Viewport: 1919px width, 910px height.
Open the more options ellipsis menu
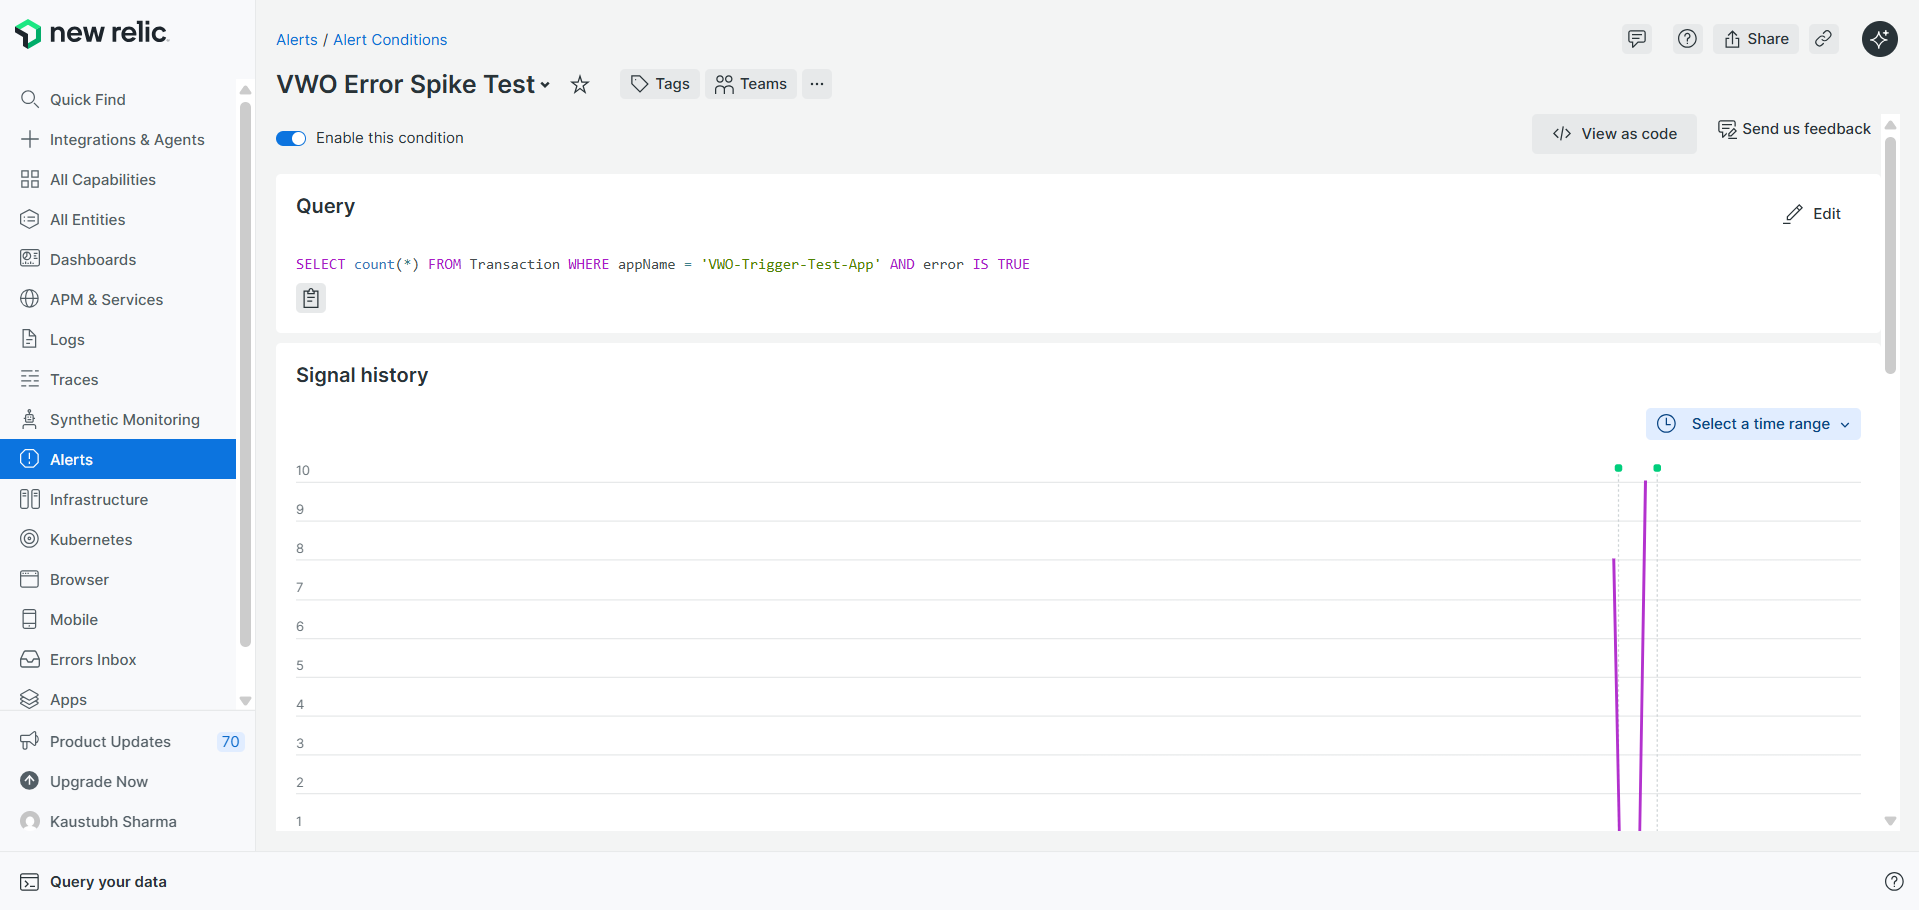pyautogui.click(x=817, y=84)
